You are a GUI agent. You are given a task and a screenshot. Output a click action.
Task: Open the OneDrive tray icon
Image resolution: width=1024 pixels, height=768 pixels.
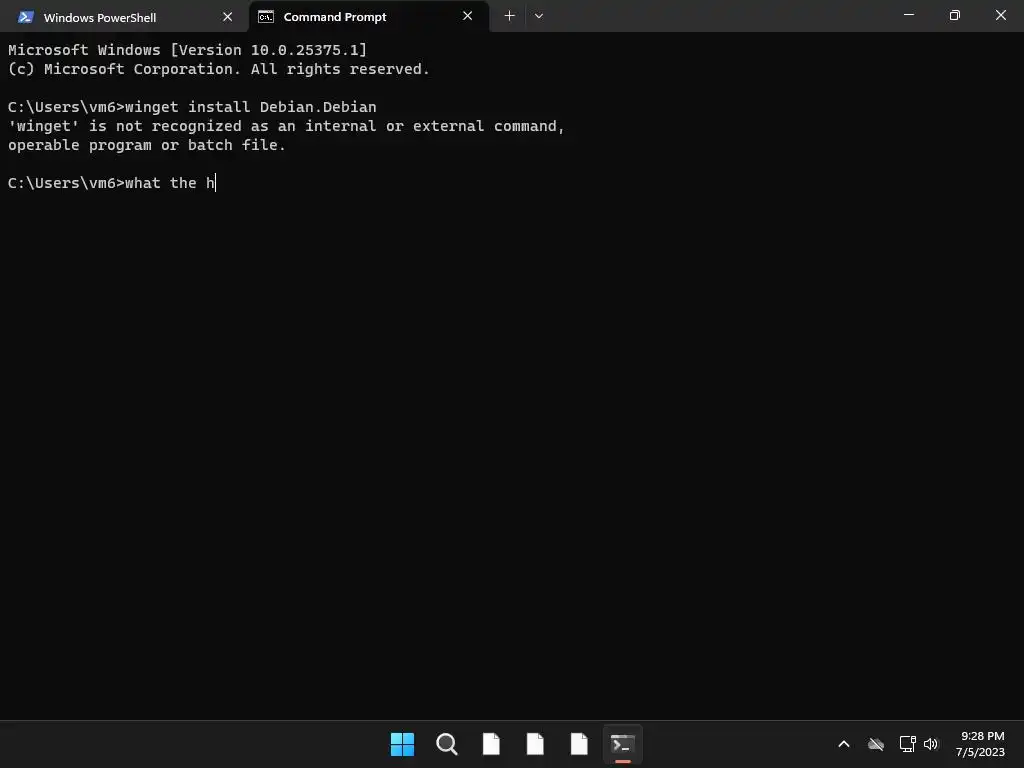[x=876, y=744]
